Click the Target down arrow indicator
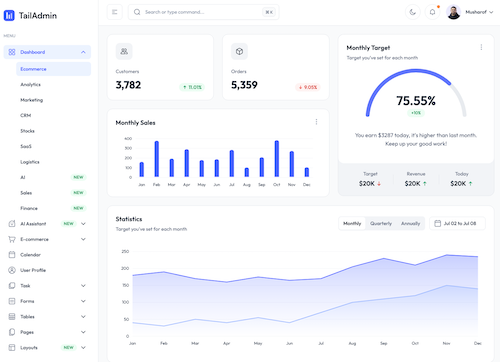Screen dimensions: 500x362 coord(379,184)
